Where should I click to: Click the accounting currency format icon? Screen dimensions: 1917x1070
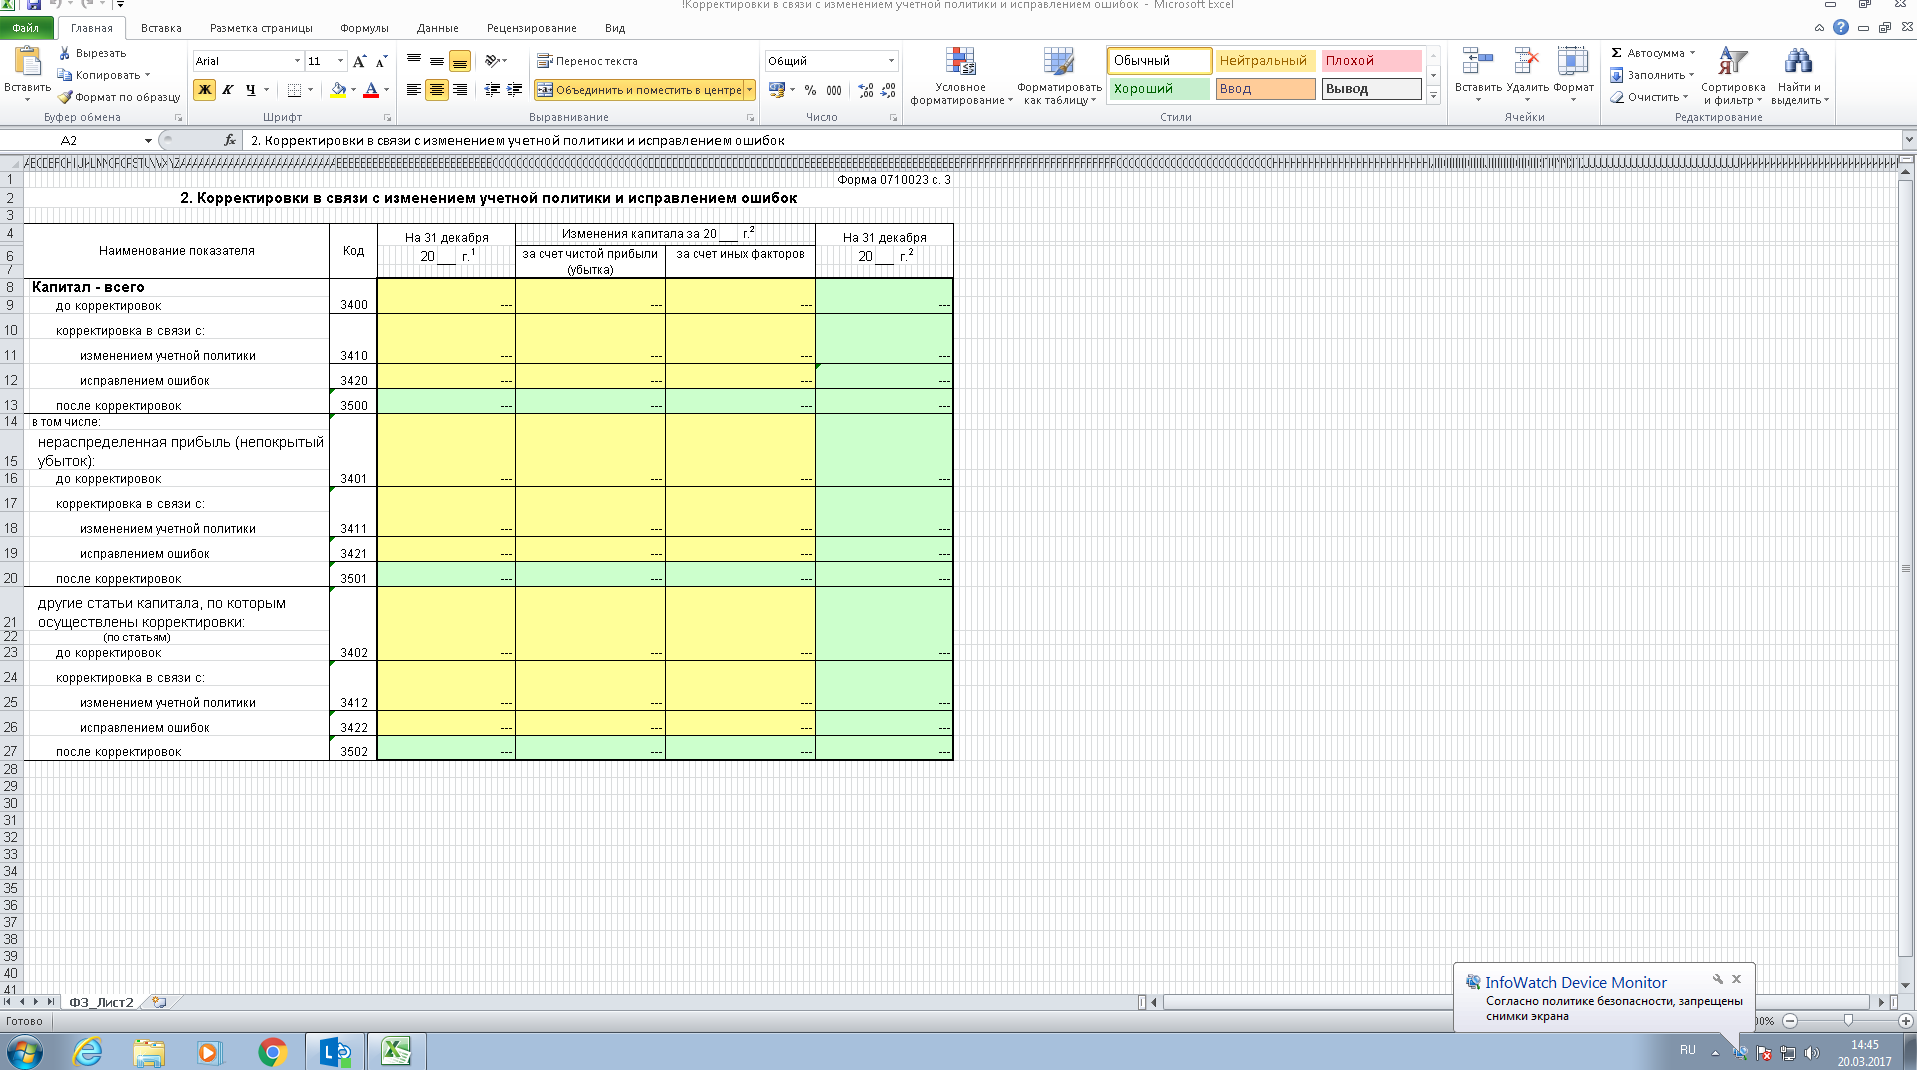coord(777,90)
